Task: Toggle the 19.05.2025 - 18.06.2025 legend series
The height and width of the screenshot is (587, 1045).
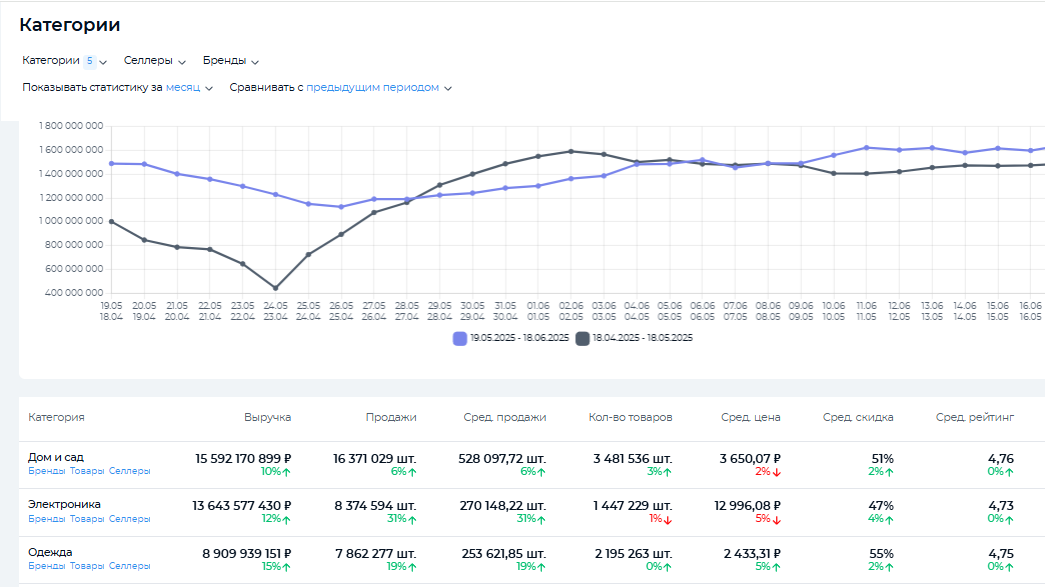Action: (x=511, y=338)
